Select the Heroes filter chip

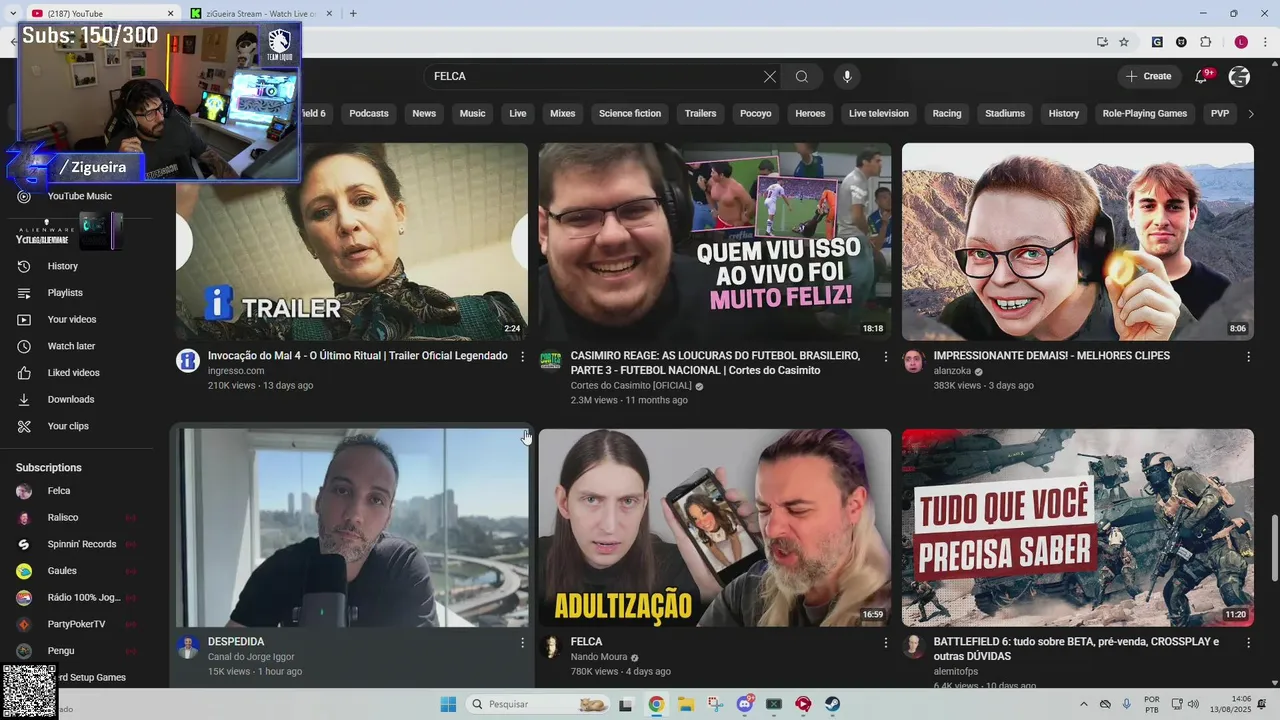tap(810, 114)
